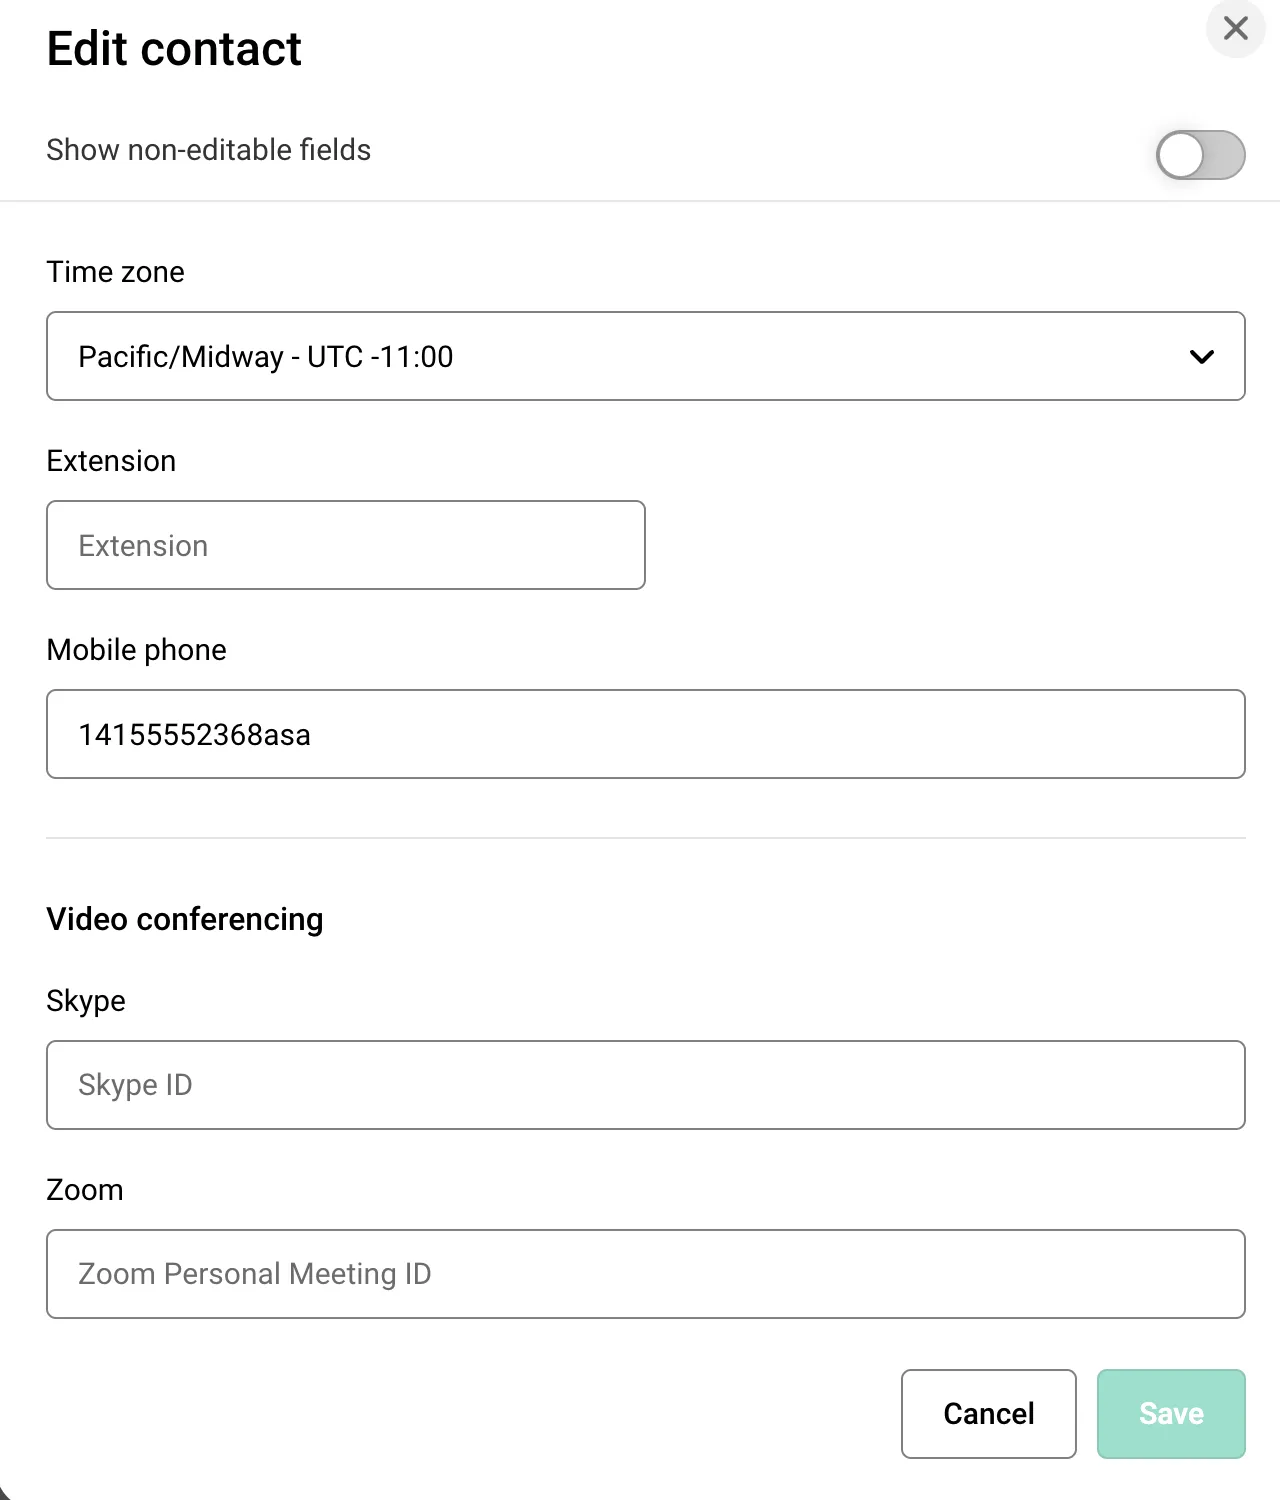Click the "Edit contact" dialog title
The height and width of the screenshot is (1500, 1280).
pos(174,49)
